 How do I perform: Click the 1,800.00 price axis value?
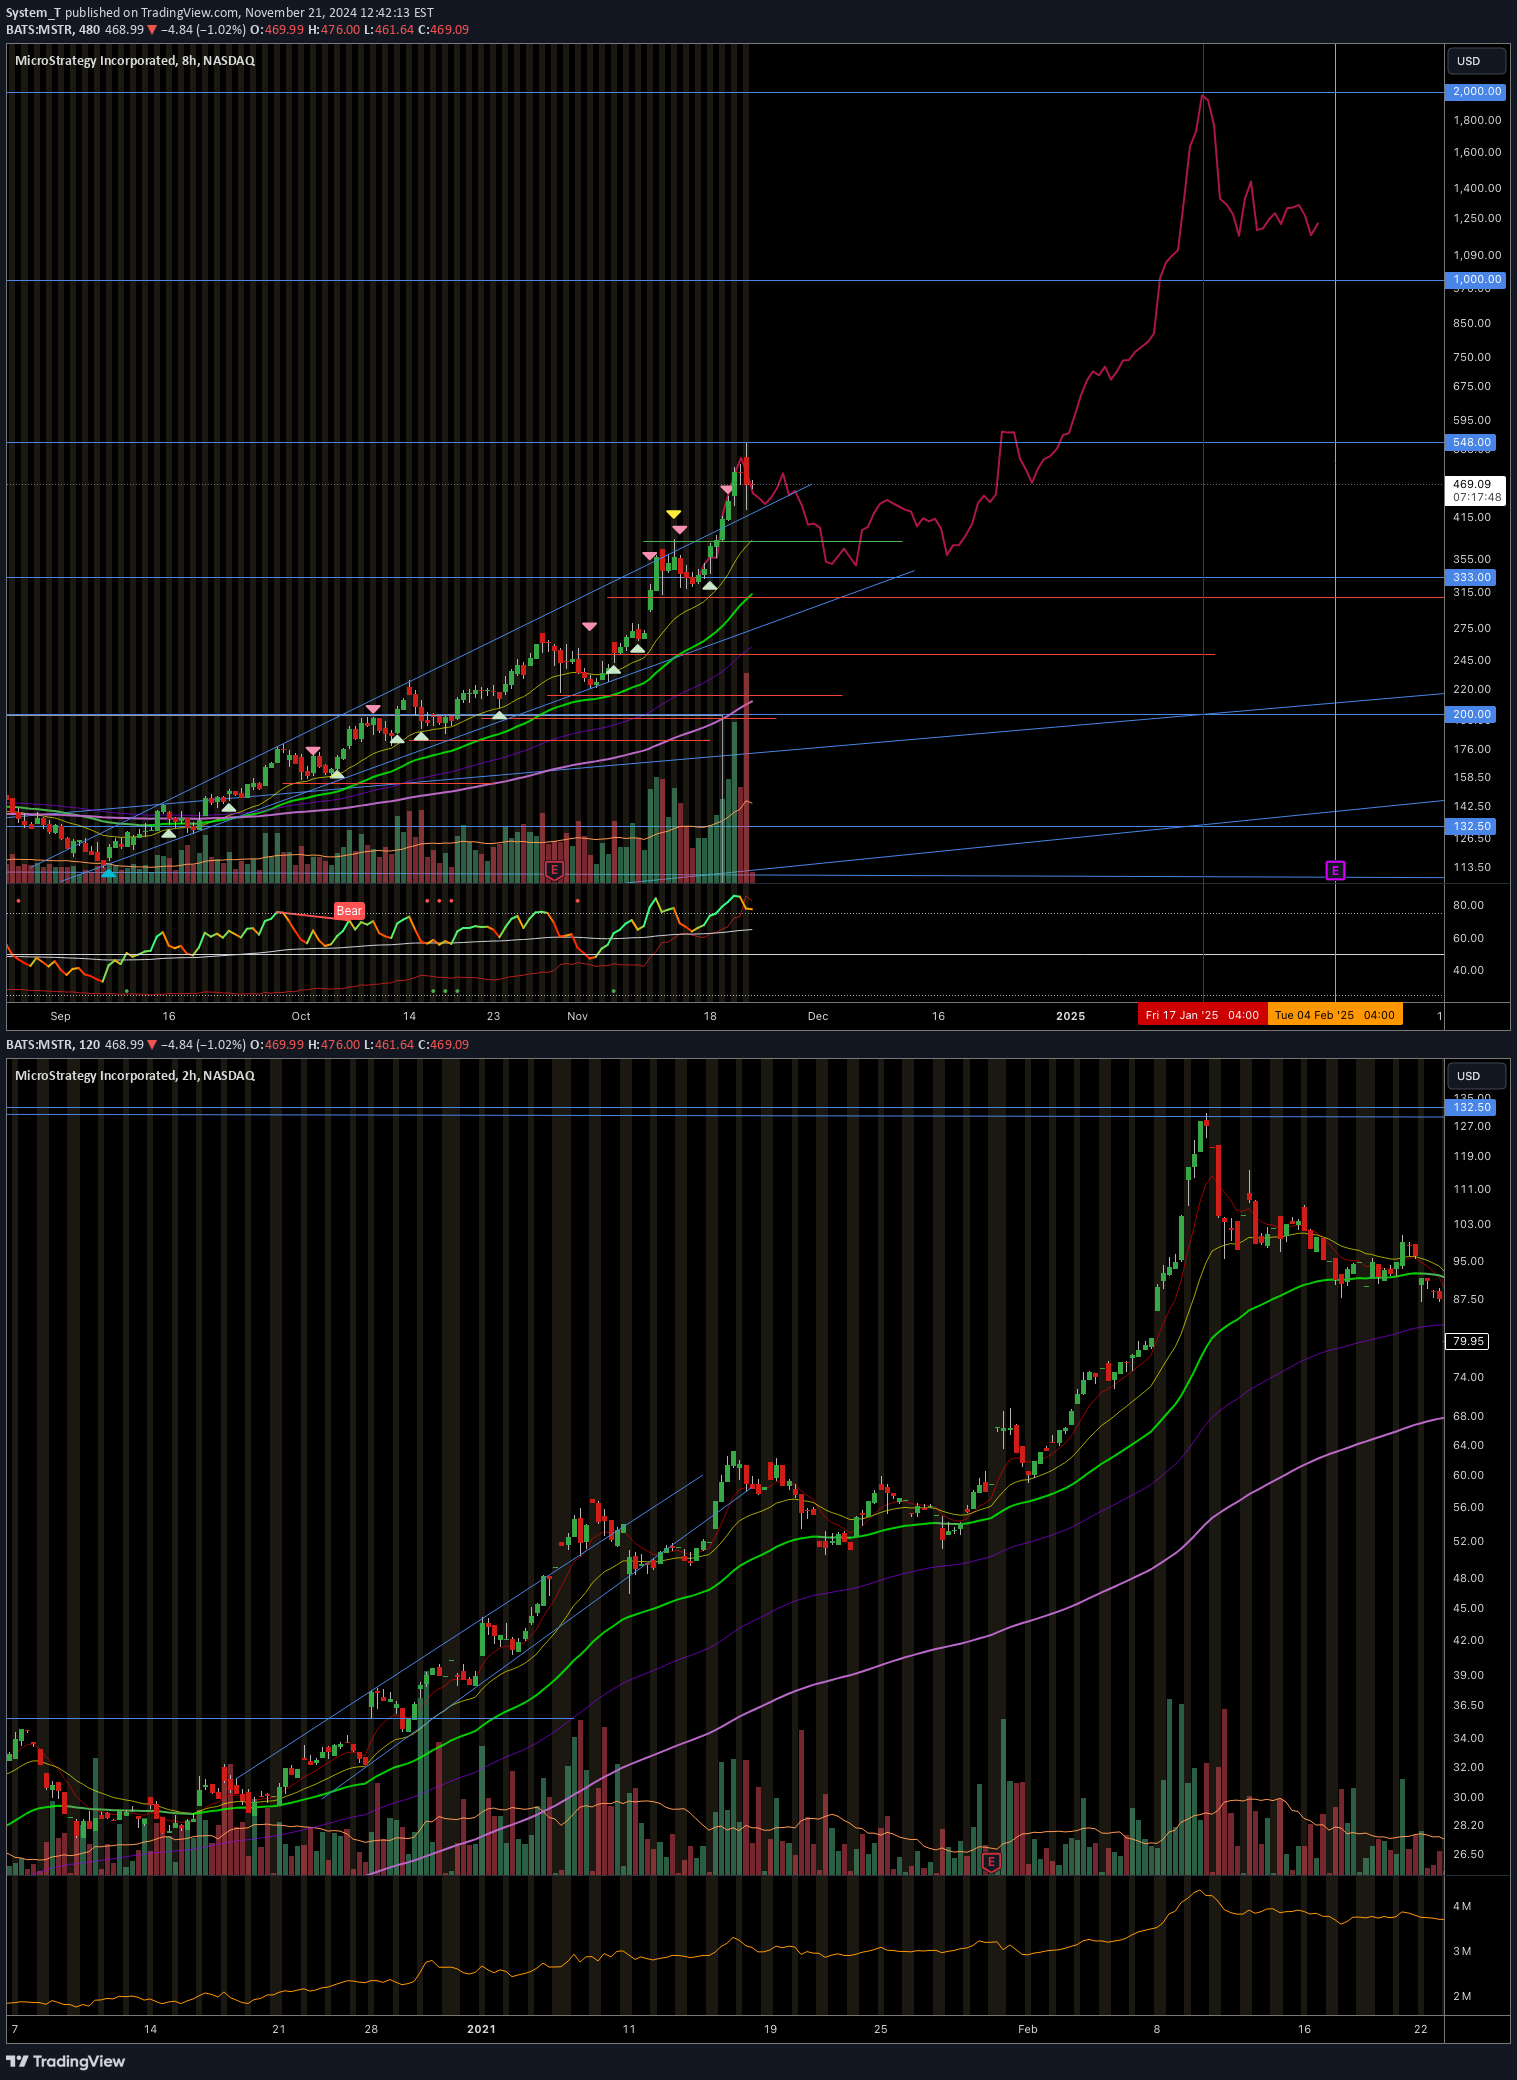pyautogui.click(x=1477, y=120)
